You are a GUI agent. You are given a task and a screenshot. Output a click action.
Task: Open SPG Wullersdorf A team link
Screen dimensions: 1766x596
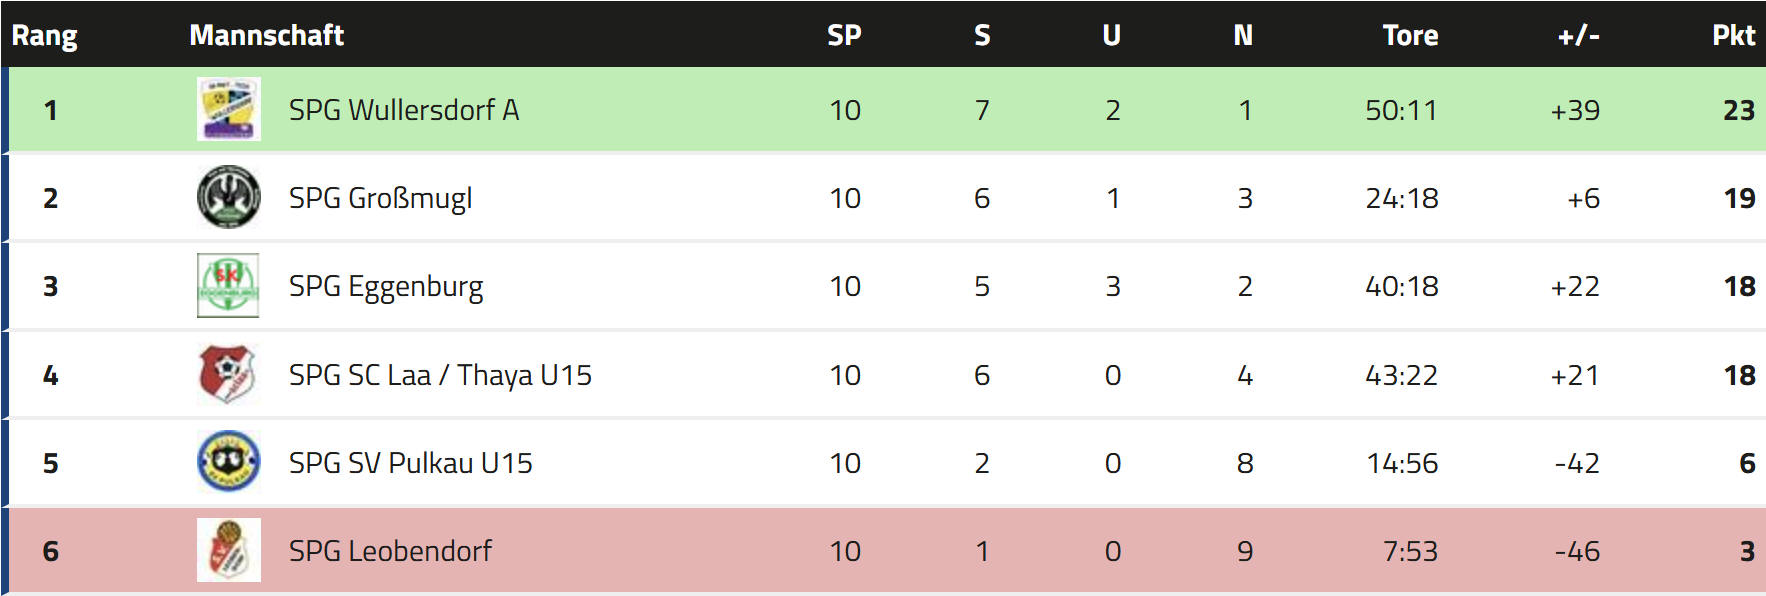(x=403, y=110)
